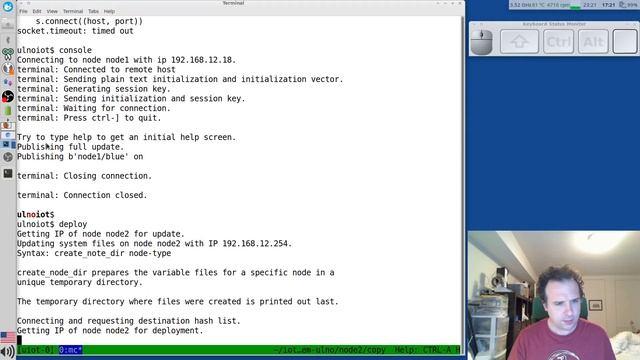Open the File menu in Terminal
This screenshot has width=640, height=360.
[x=23, y=11]
